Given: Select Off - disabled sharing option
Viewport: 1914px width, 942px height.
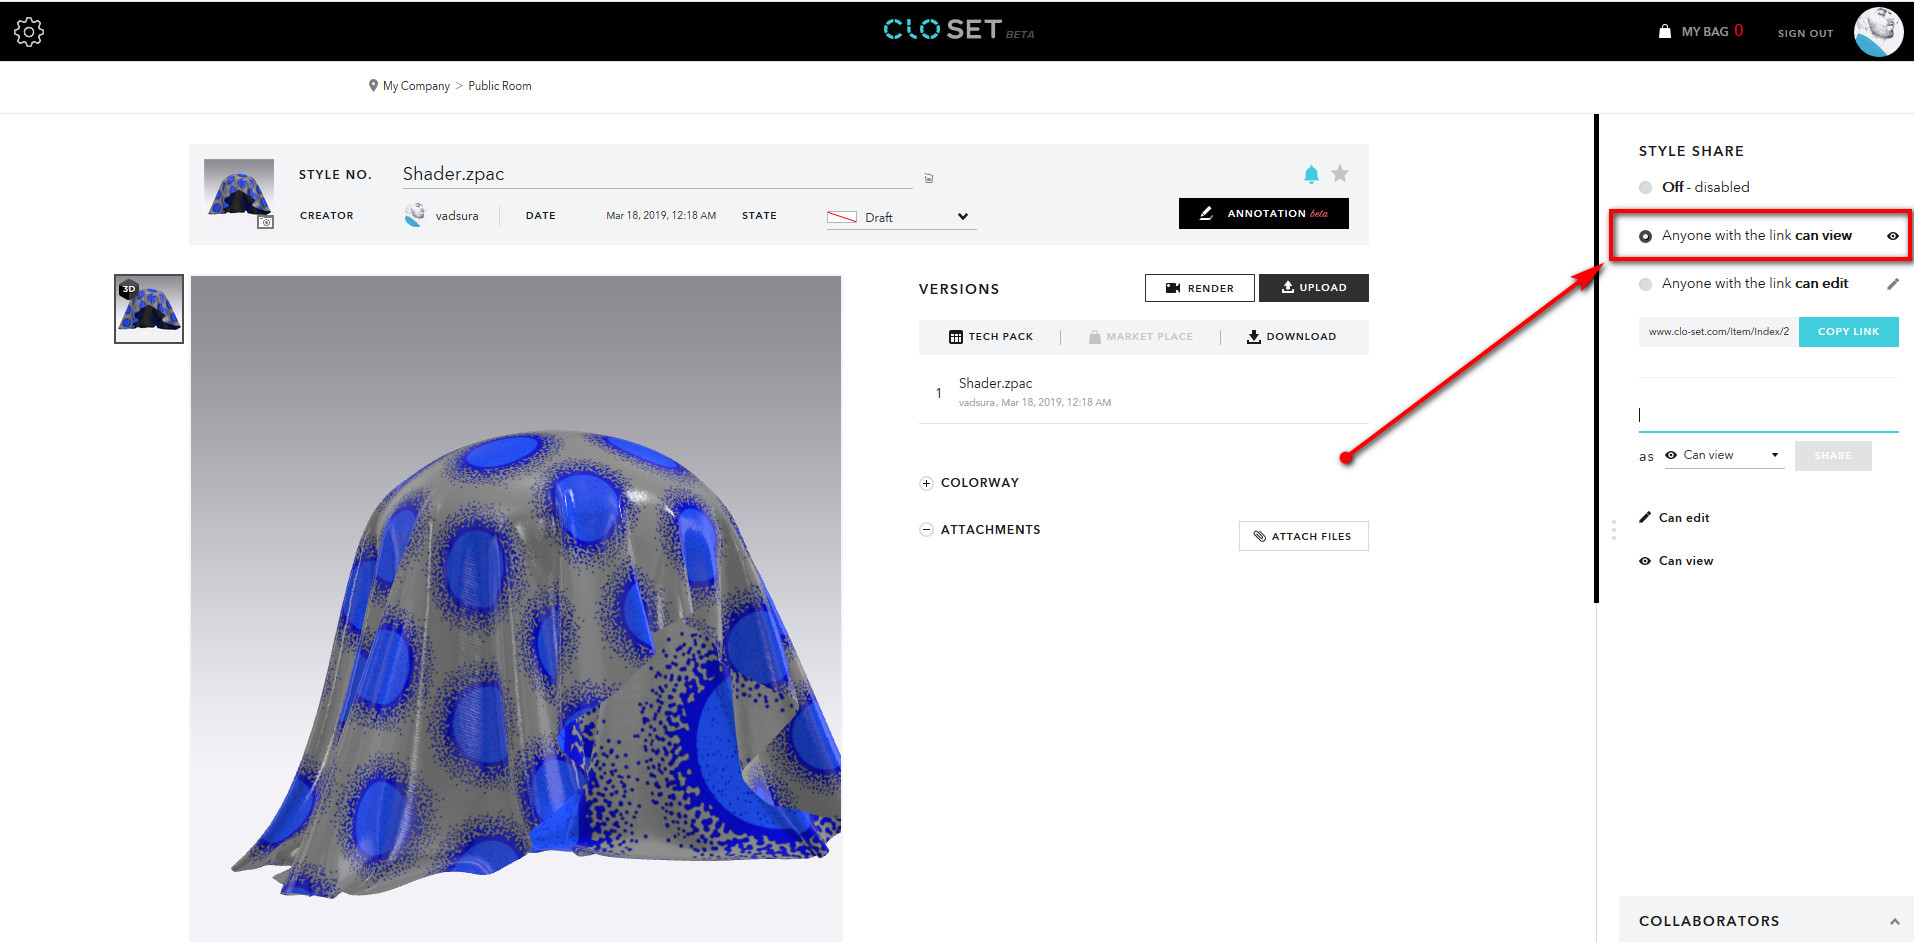Looking at the screenshot, I should (1645, 187).
